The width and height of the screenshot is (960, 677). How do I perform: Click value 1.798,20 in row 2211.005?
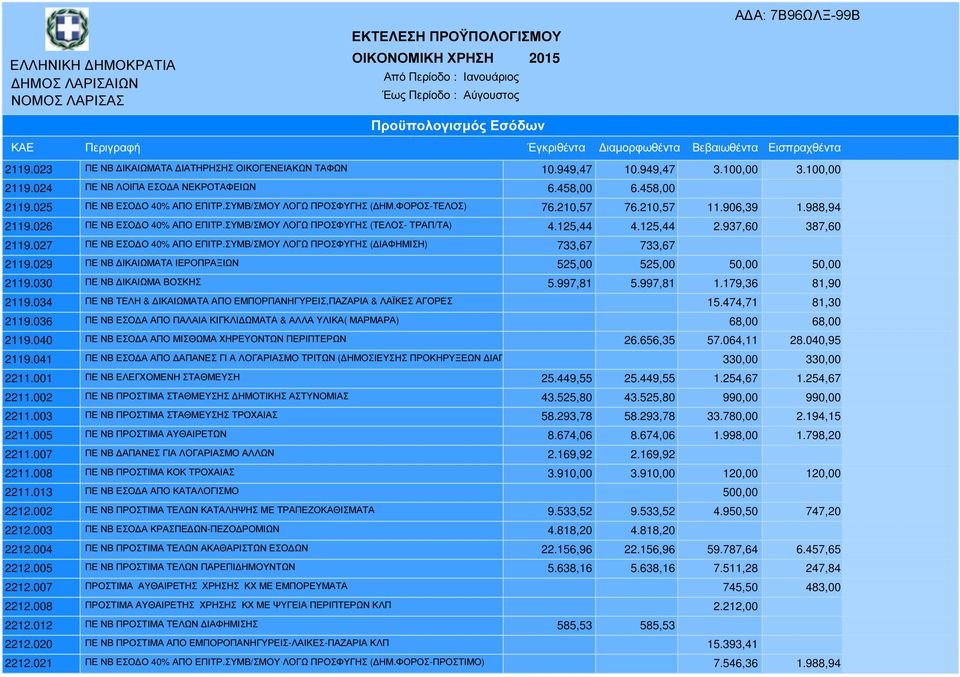click(818, 436)
